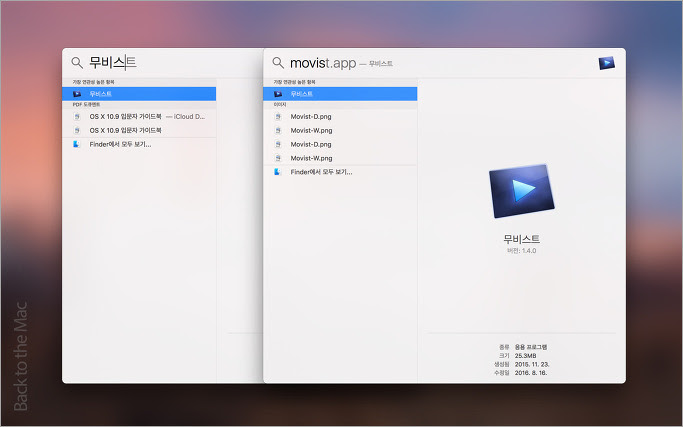The width and height of the screenshot is (683, 427).
Task: Click the 무비스트 app name under the preview icon
Action: click(521, 239)
